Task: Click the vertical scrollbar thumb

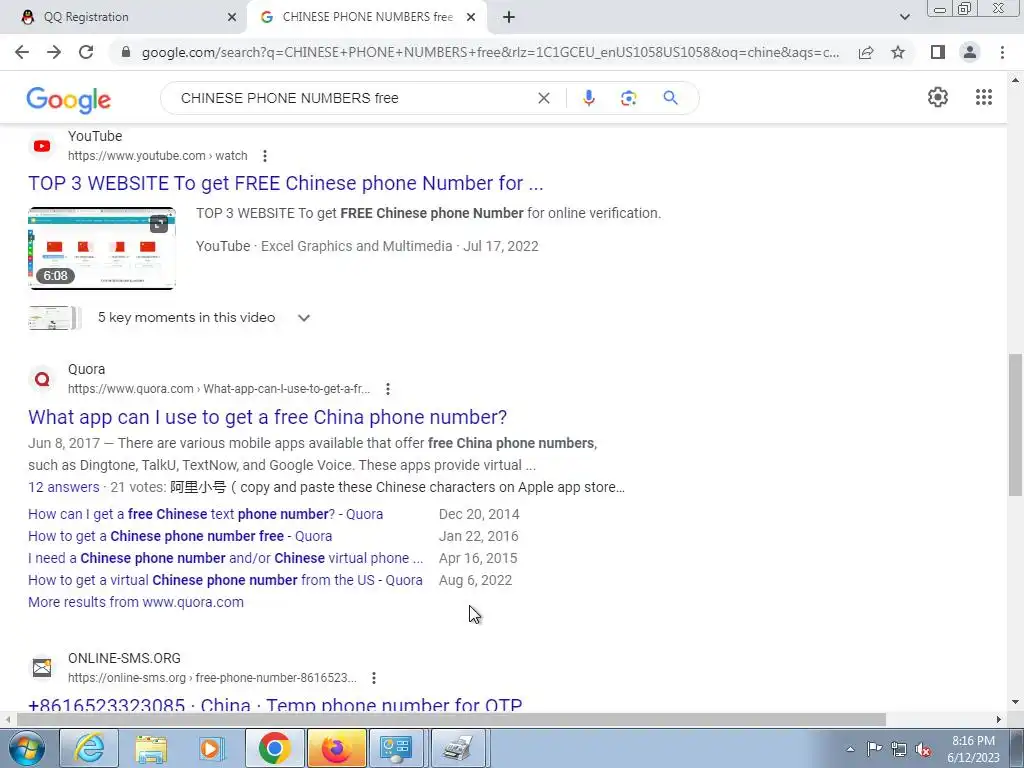Action: pyautogui.click(x=1015, y=424)
